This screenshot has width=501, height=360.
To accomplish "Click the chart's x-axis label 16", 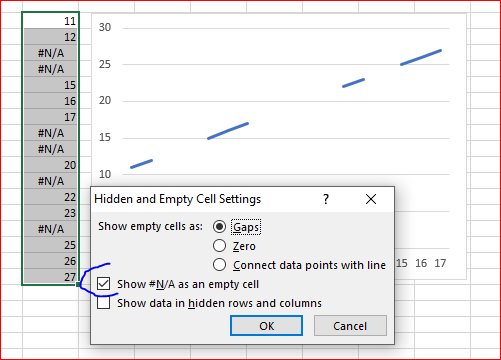I will 421,263.
